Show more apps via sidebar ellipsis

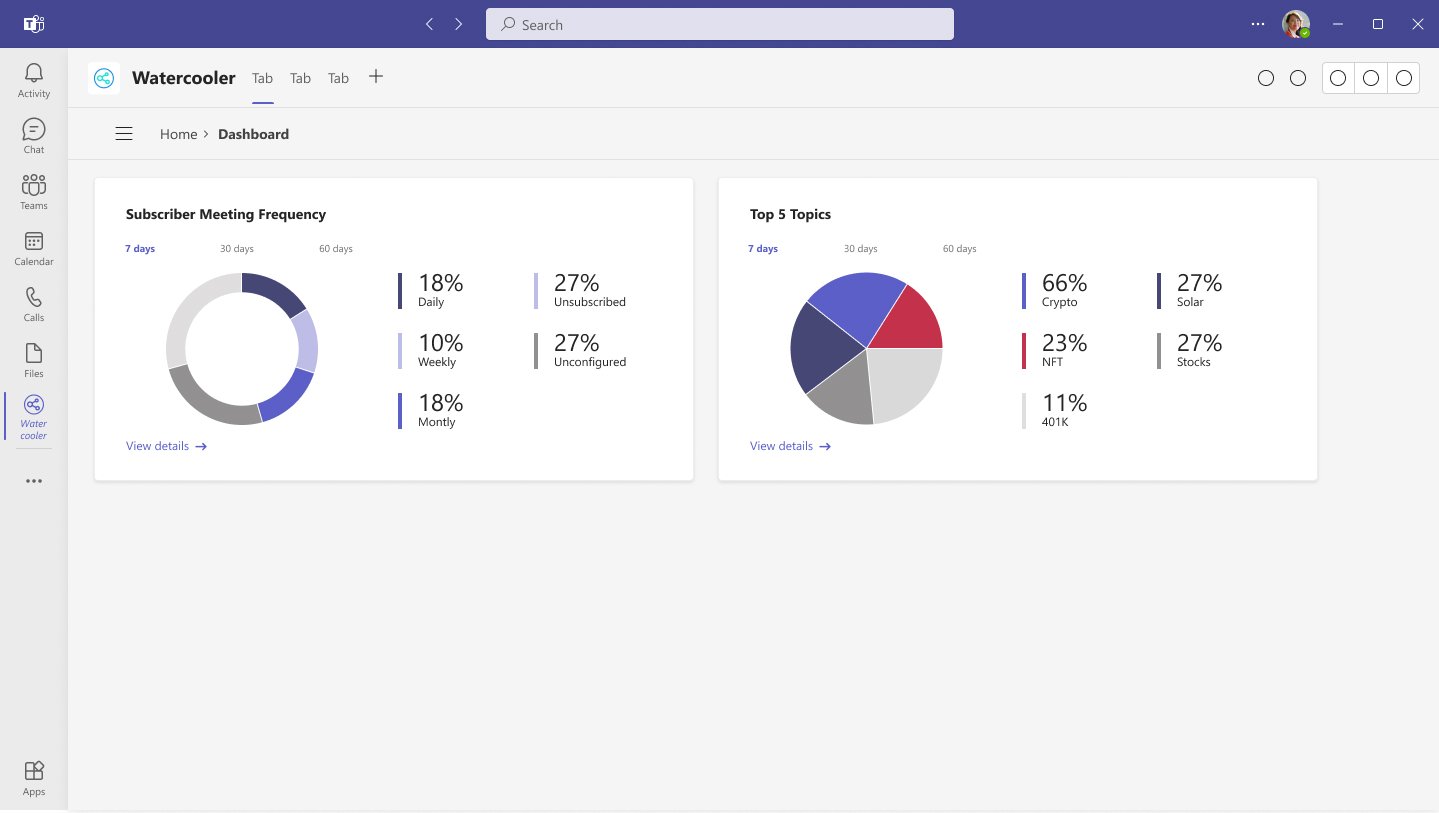point(34,481)
